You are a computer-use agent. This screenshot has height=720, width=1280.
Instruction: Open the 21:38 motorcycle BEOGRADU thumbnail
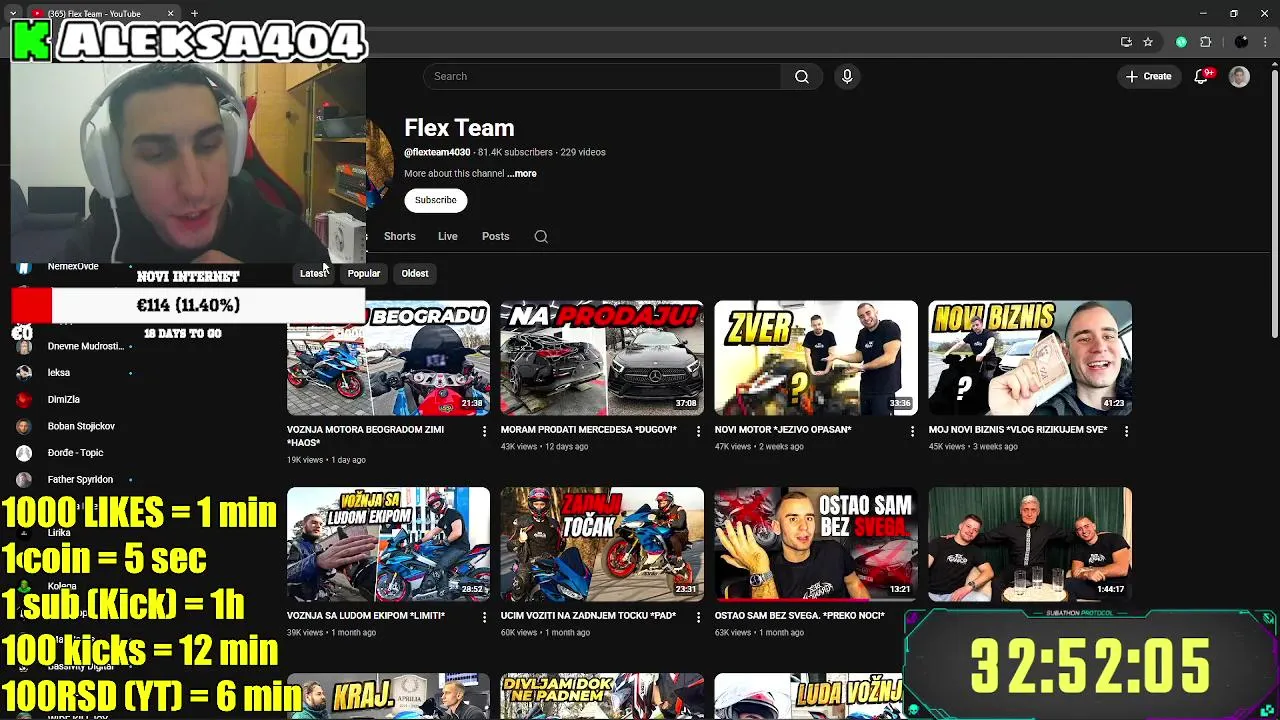tap(388, 358)
